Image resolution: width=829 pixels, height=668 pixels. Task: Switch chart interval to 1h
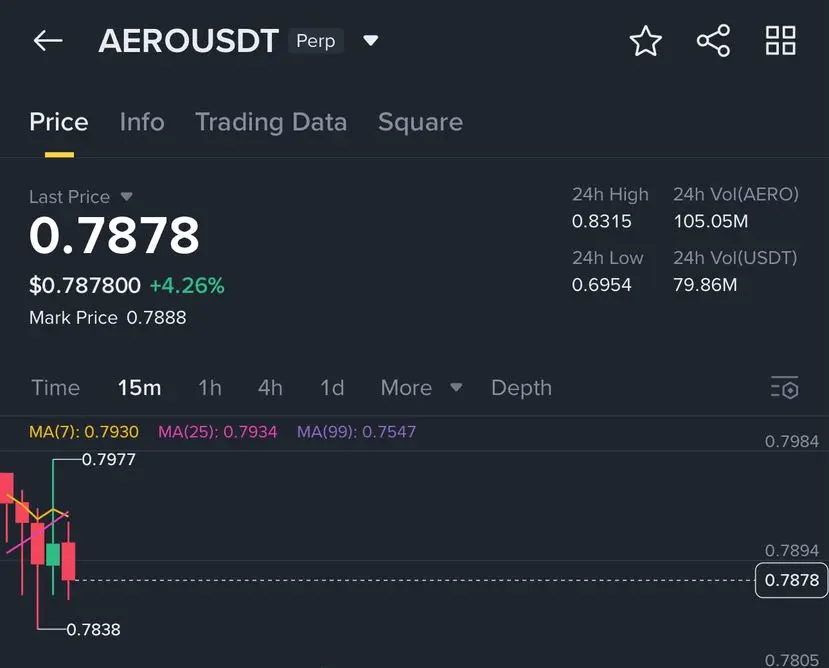pos(210,388)
